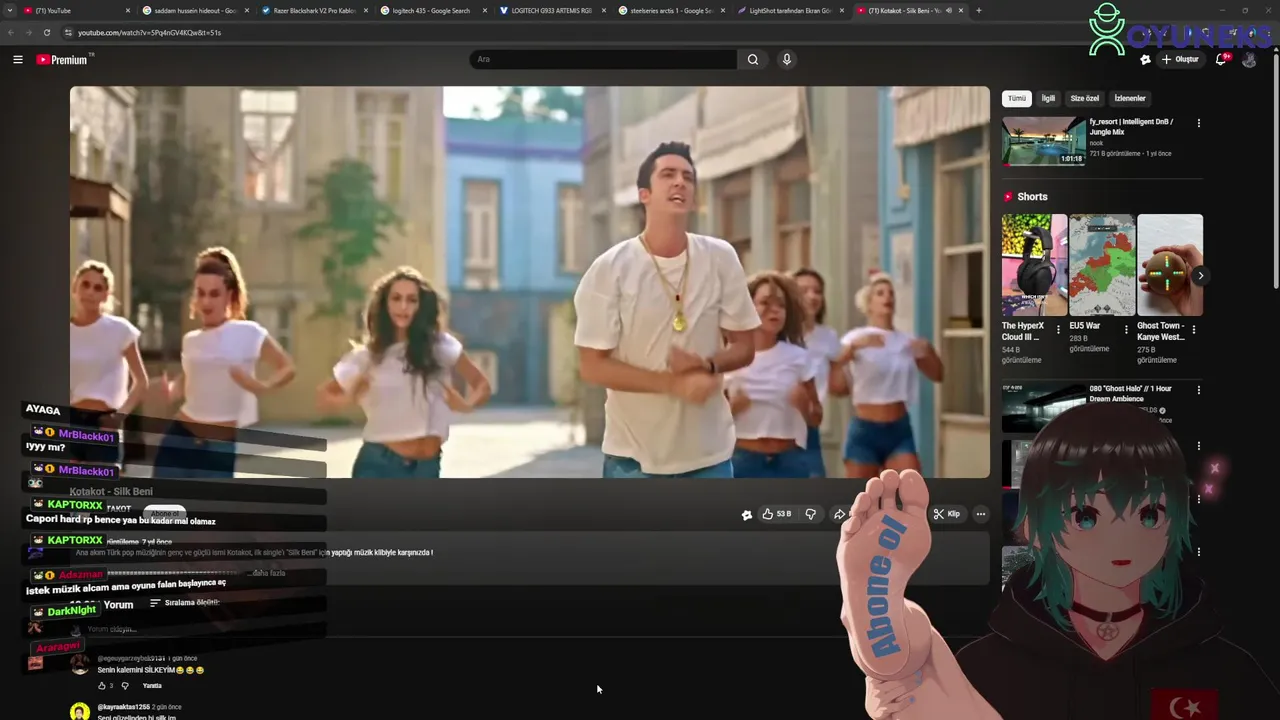Select the Tümü filter chip

coord(1017,98)
